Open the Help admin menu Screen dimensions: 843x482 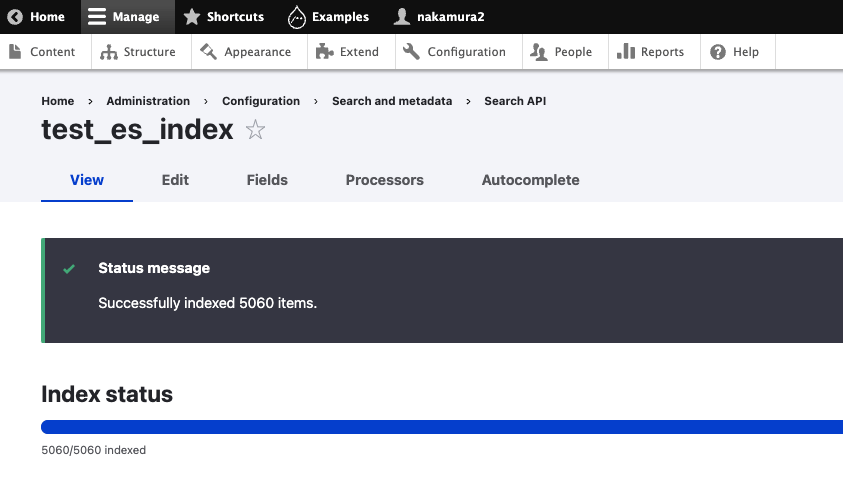point(738,52)
